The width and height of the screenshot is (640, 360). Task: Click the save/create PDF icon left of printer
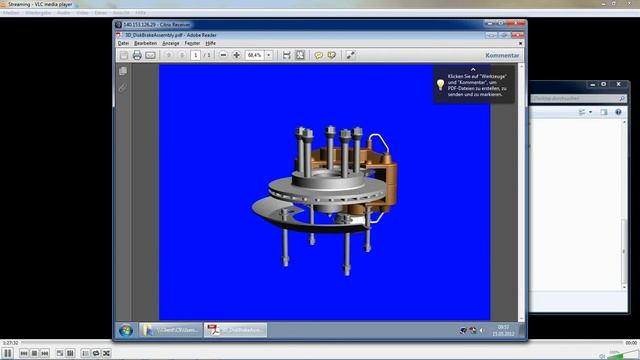[x=124, y=55]
